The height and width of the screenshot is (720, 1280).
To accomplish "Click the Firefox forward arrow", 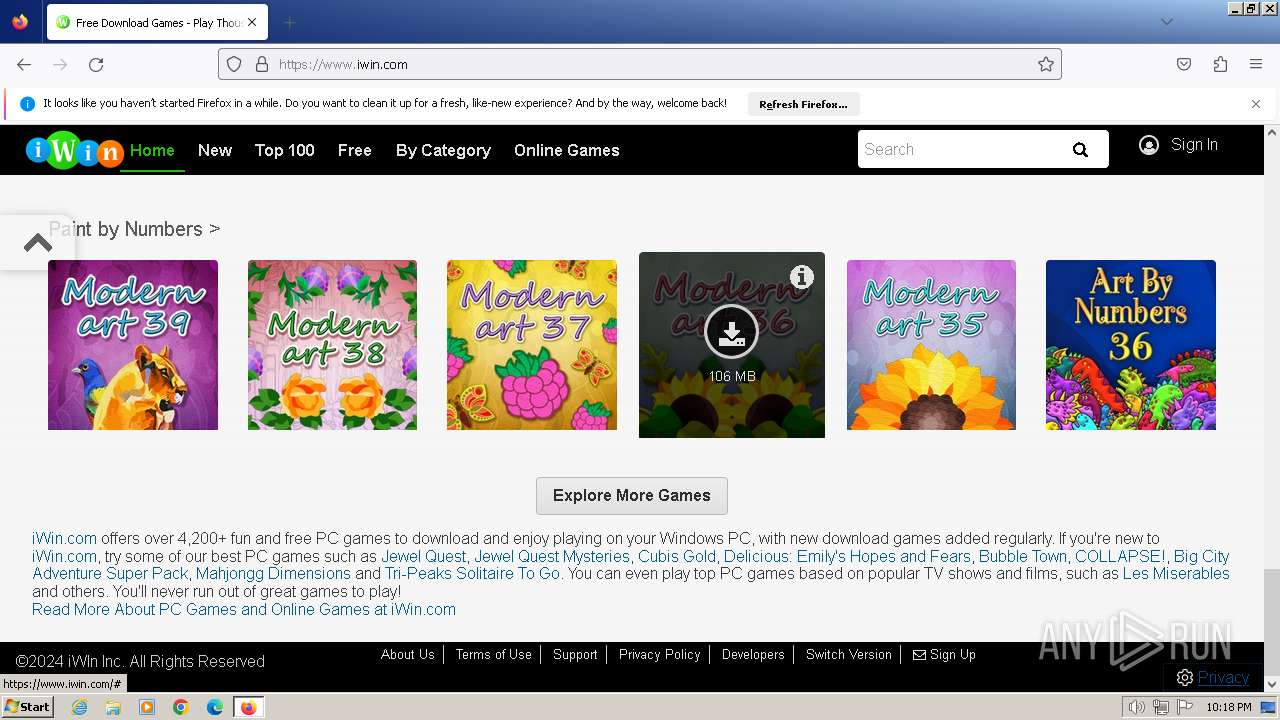I will 60,64.
